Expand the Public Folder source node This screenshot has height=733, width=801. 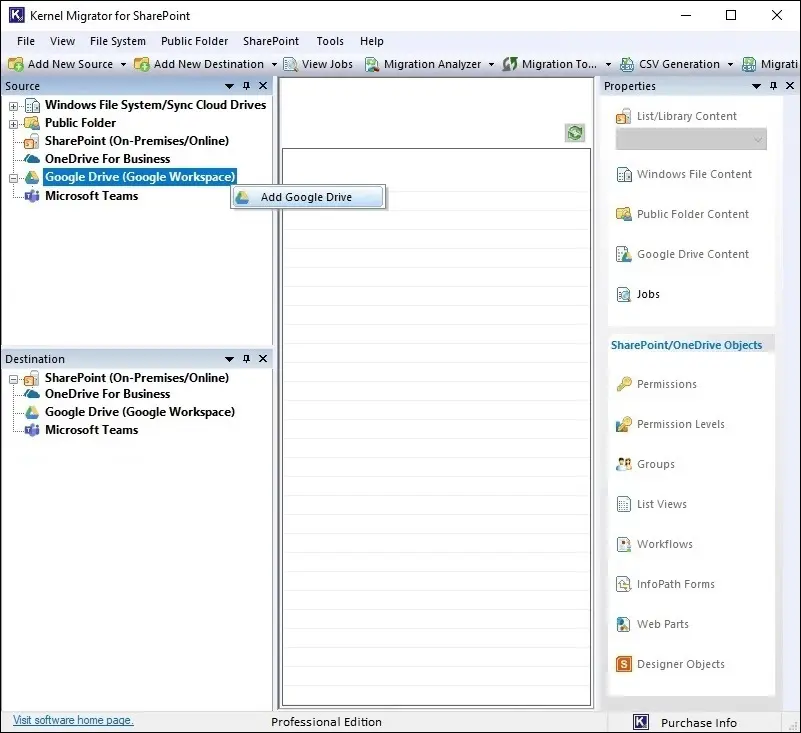(13, 124)
